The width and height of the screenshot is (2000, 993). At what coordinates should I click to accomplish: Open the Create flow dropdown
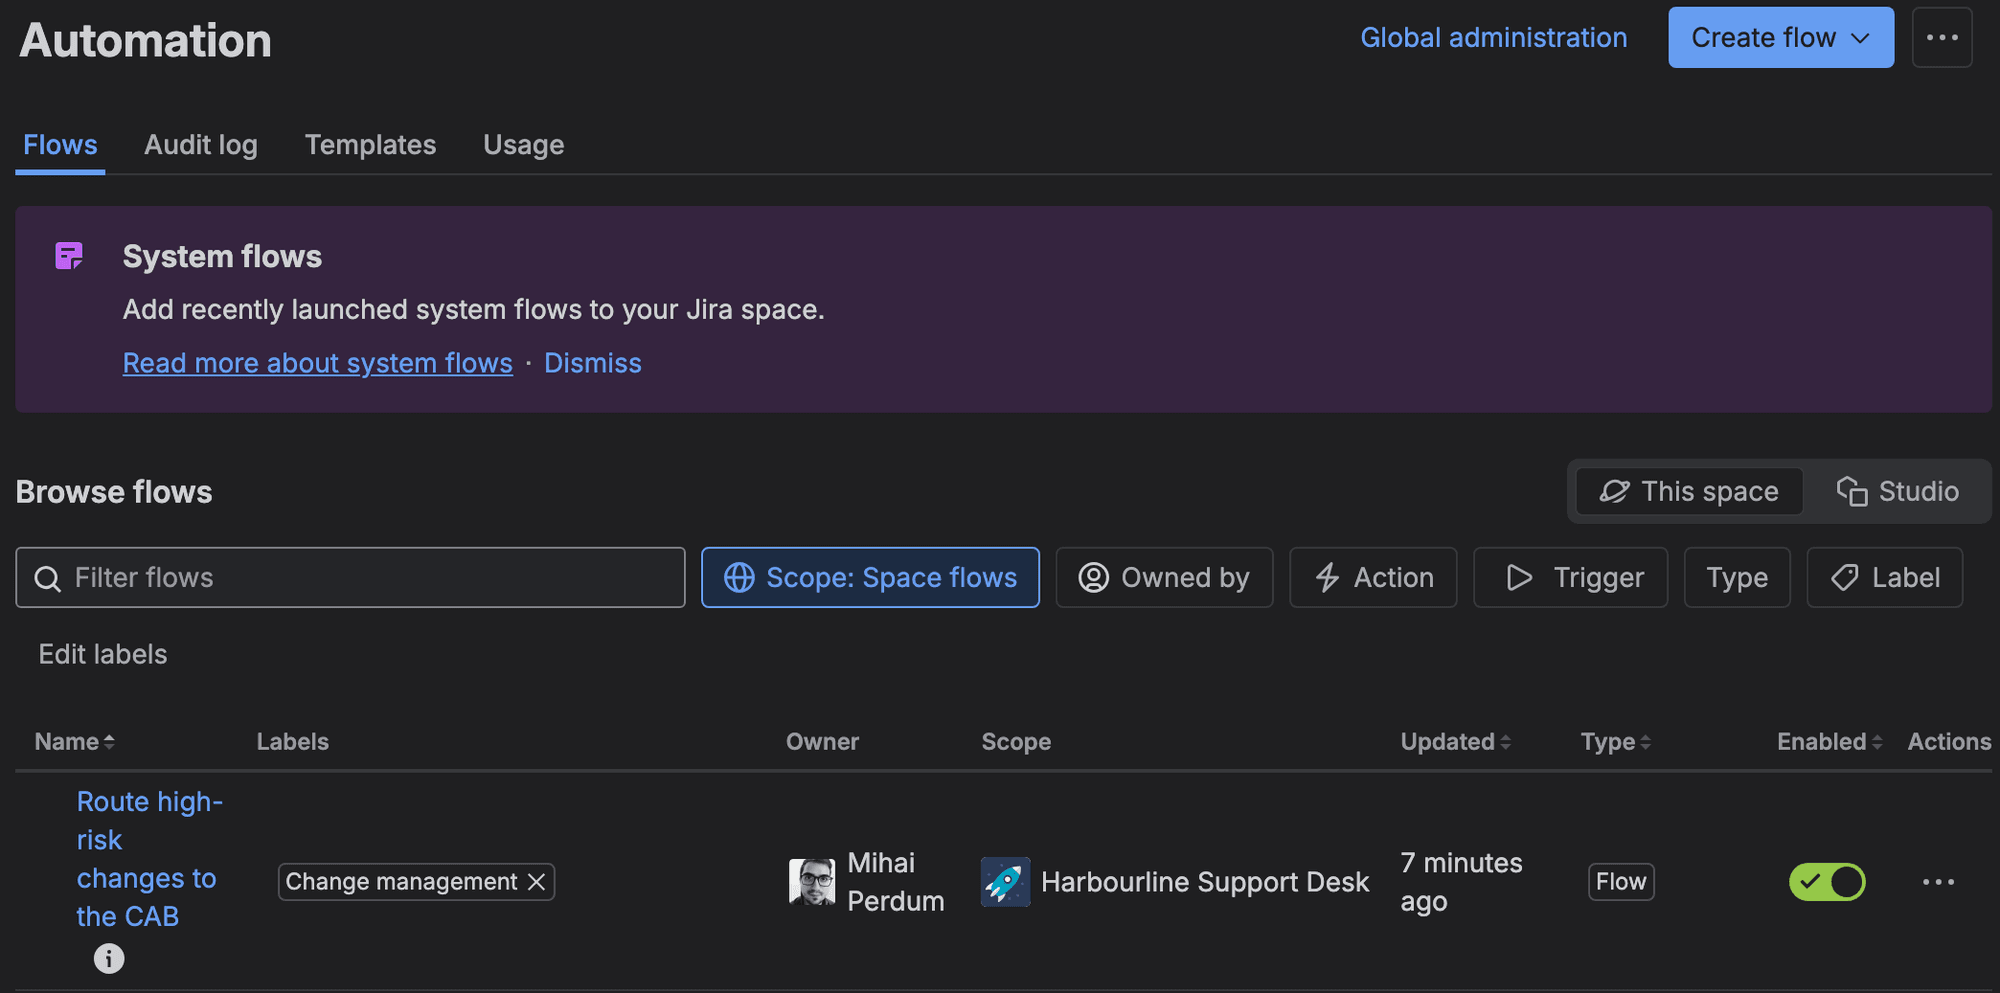1781,38
